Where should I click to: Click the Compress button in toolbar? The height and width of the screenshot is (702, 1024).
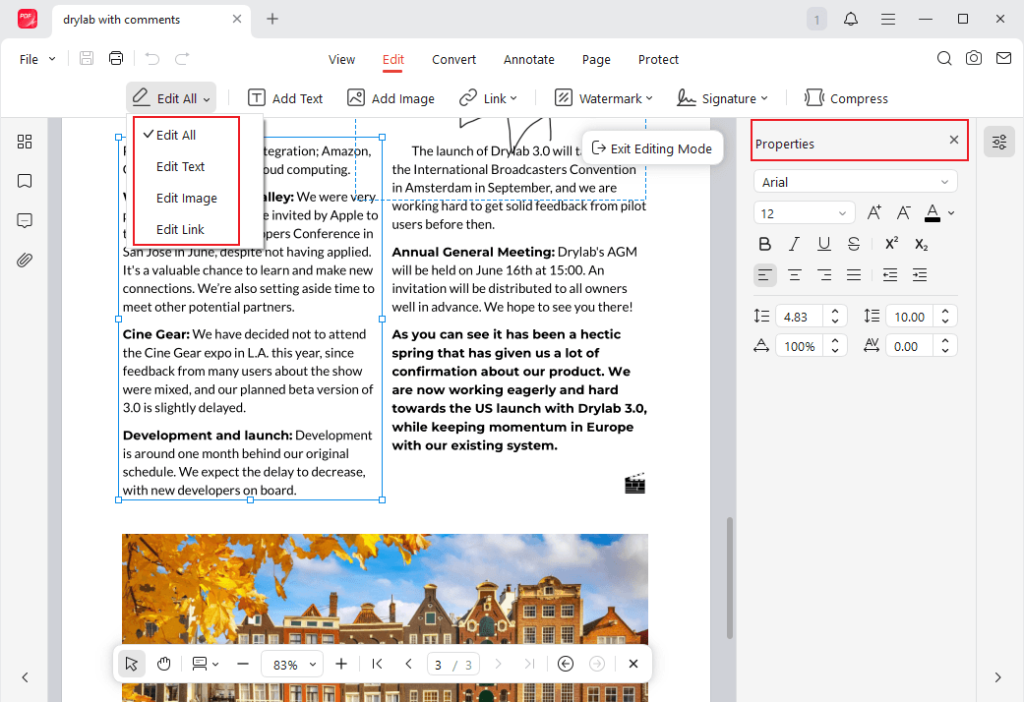click(x=846, y=98)
